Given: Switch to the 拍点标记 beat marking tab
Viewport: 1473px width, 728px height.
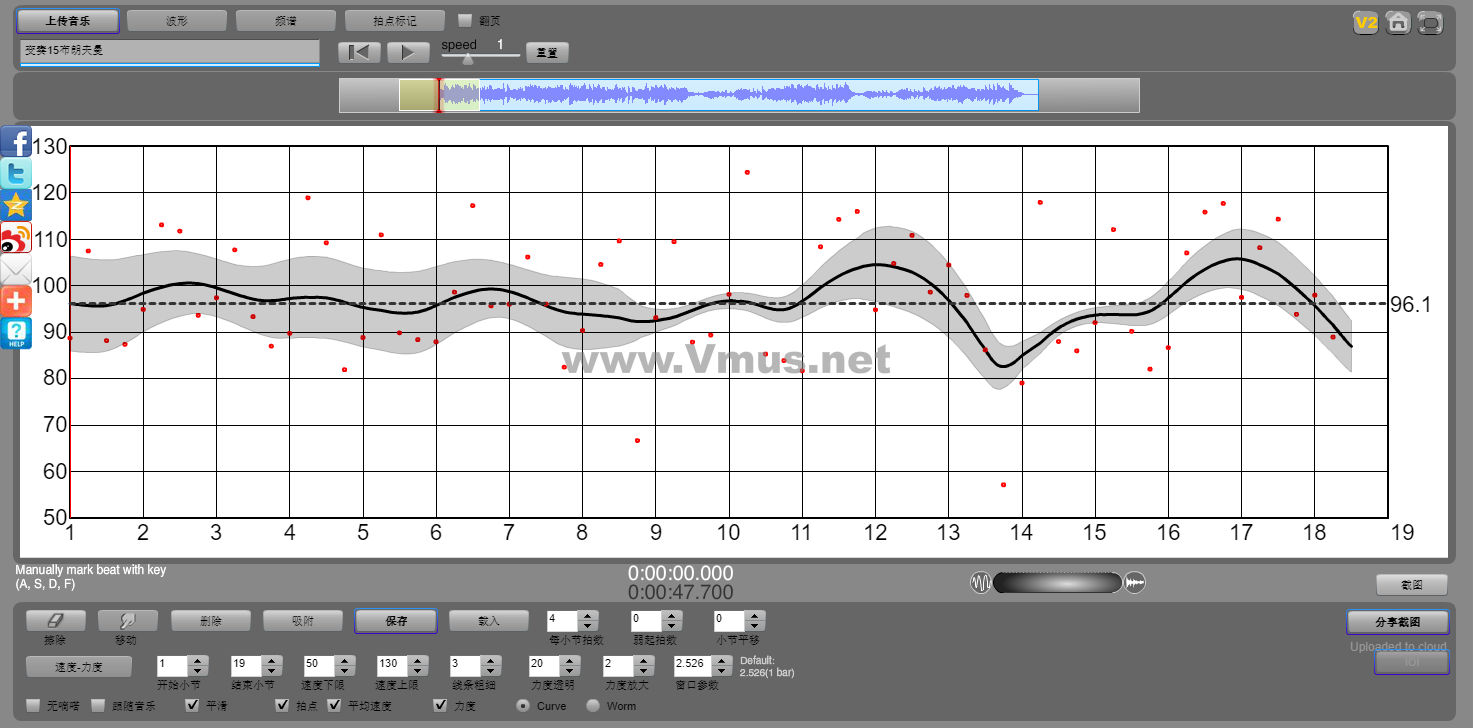Looking at the screenshot, I should tap(394, 20).
